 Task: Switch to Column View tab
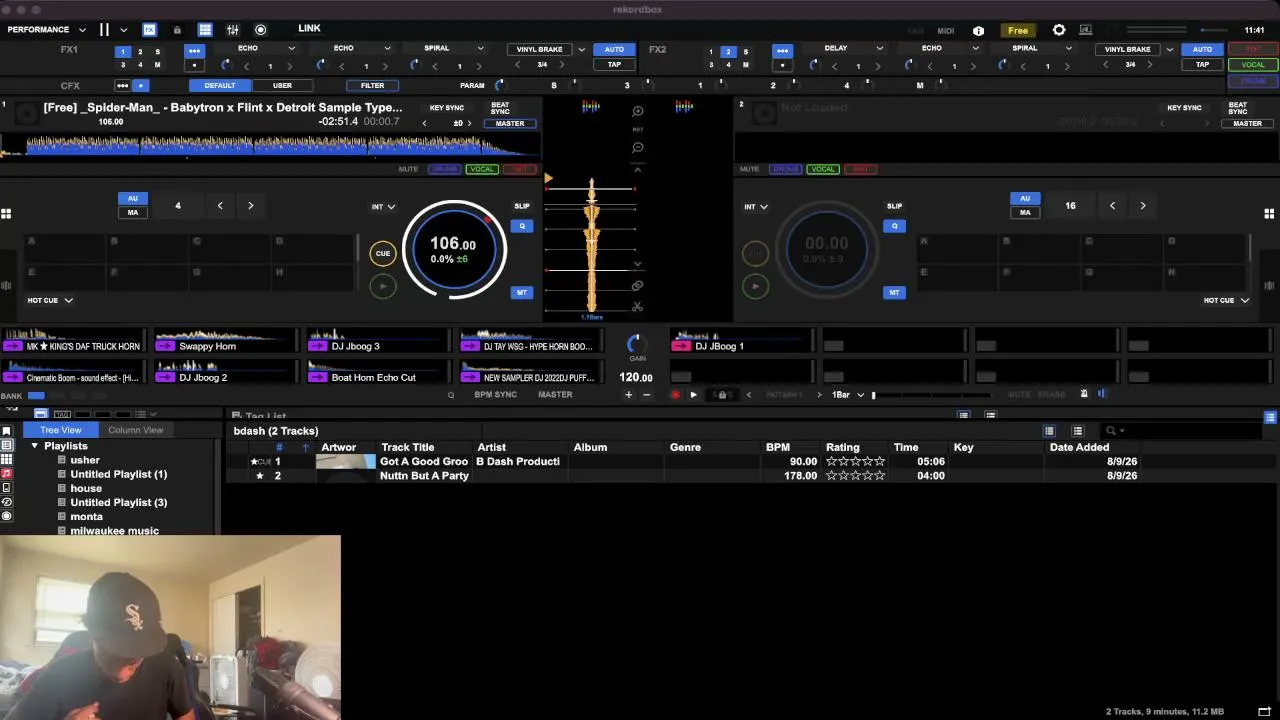click(x=136, y=430)
